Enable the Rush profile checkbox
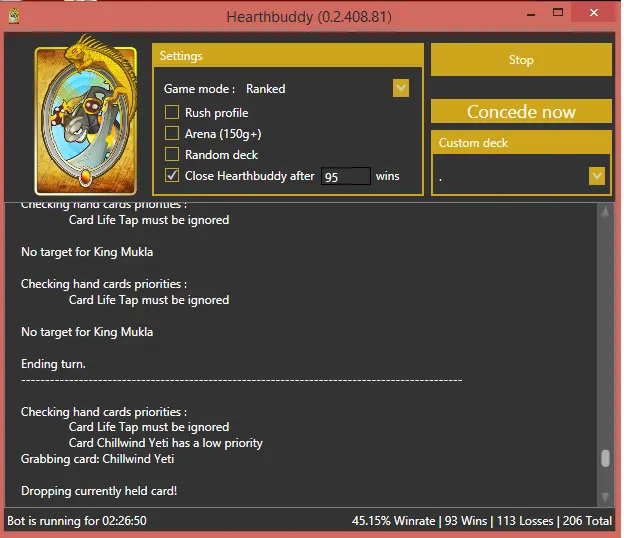This screenshot has width=624, height=538. coord(172,112)
